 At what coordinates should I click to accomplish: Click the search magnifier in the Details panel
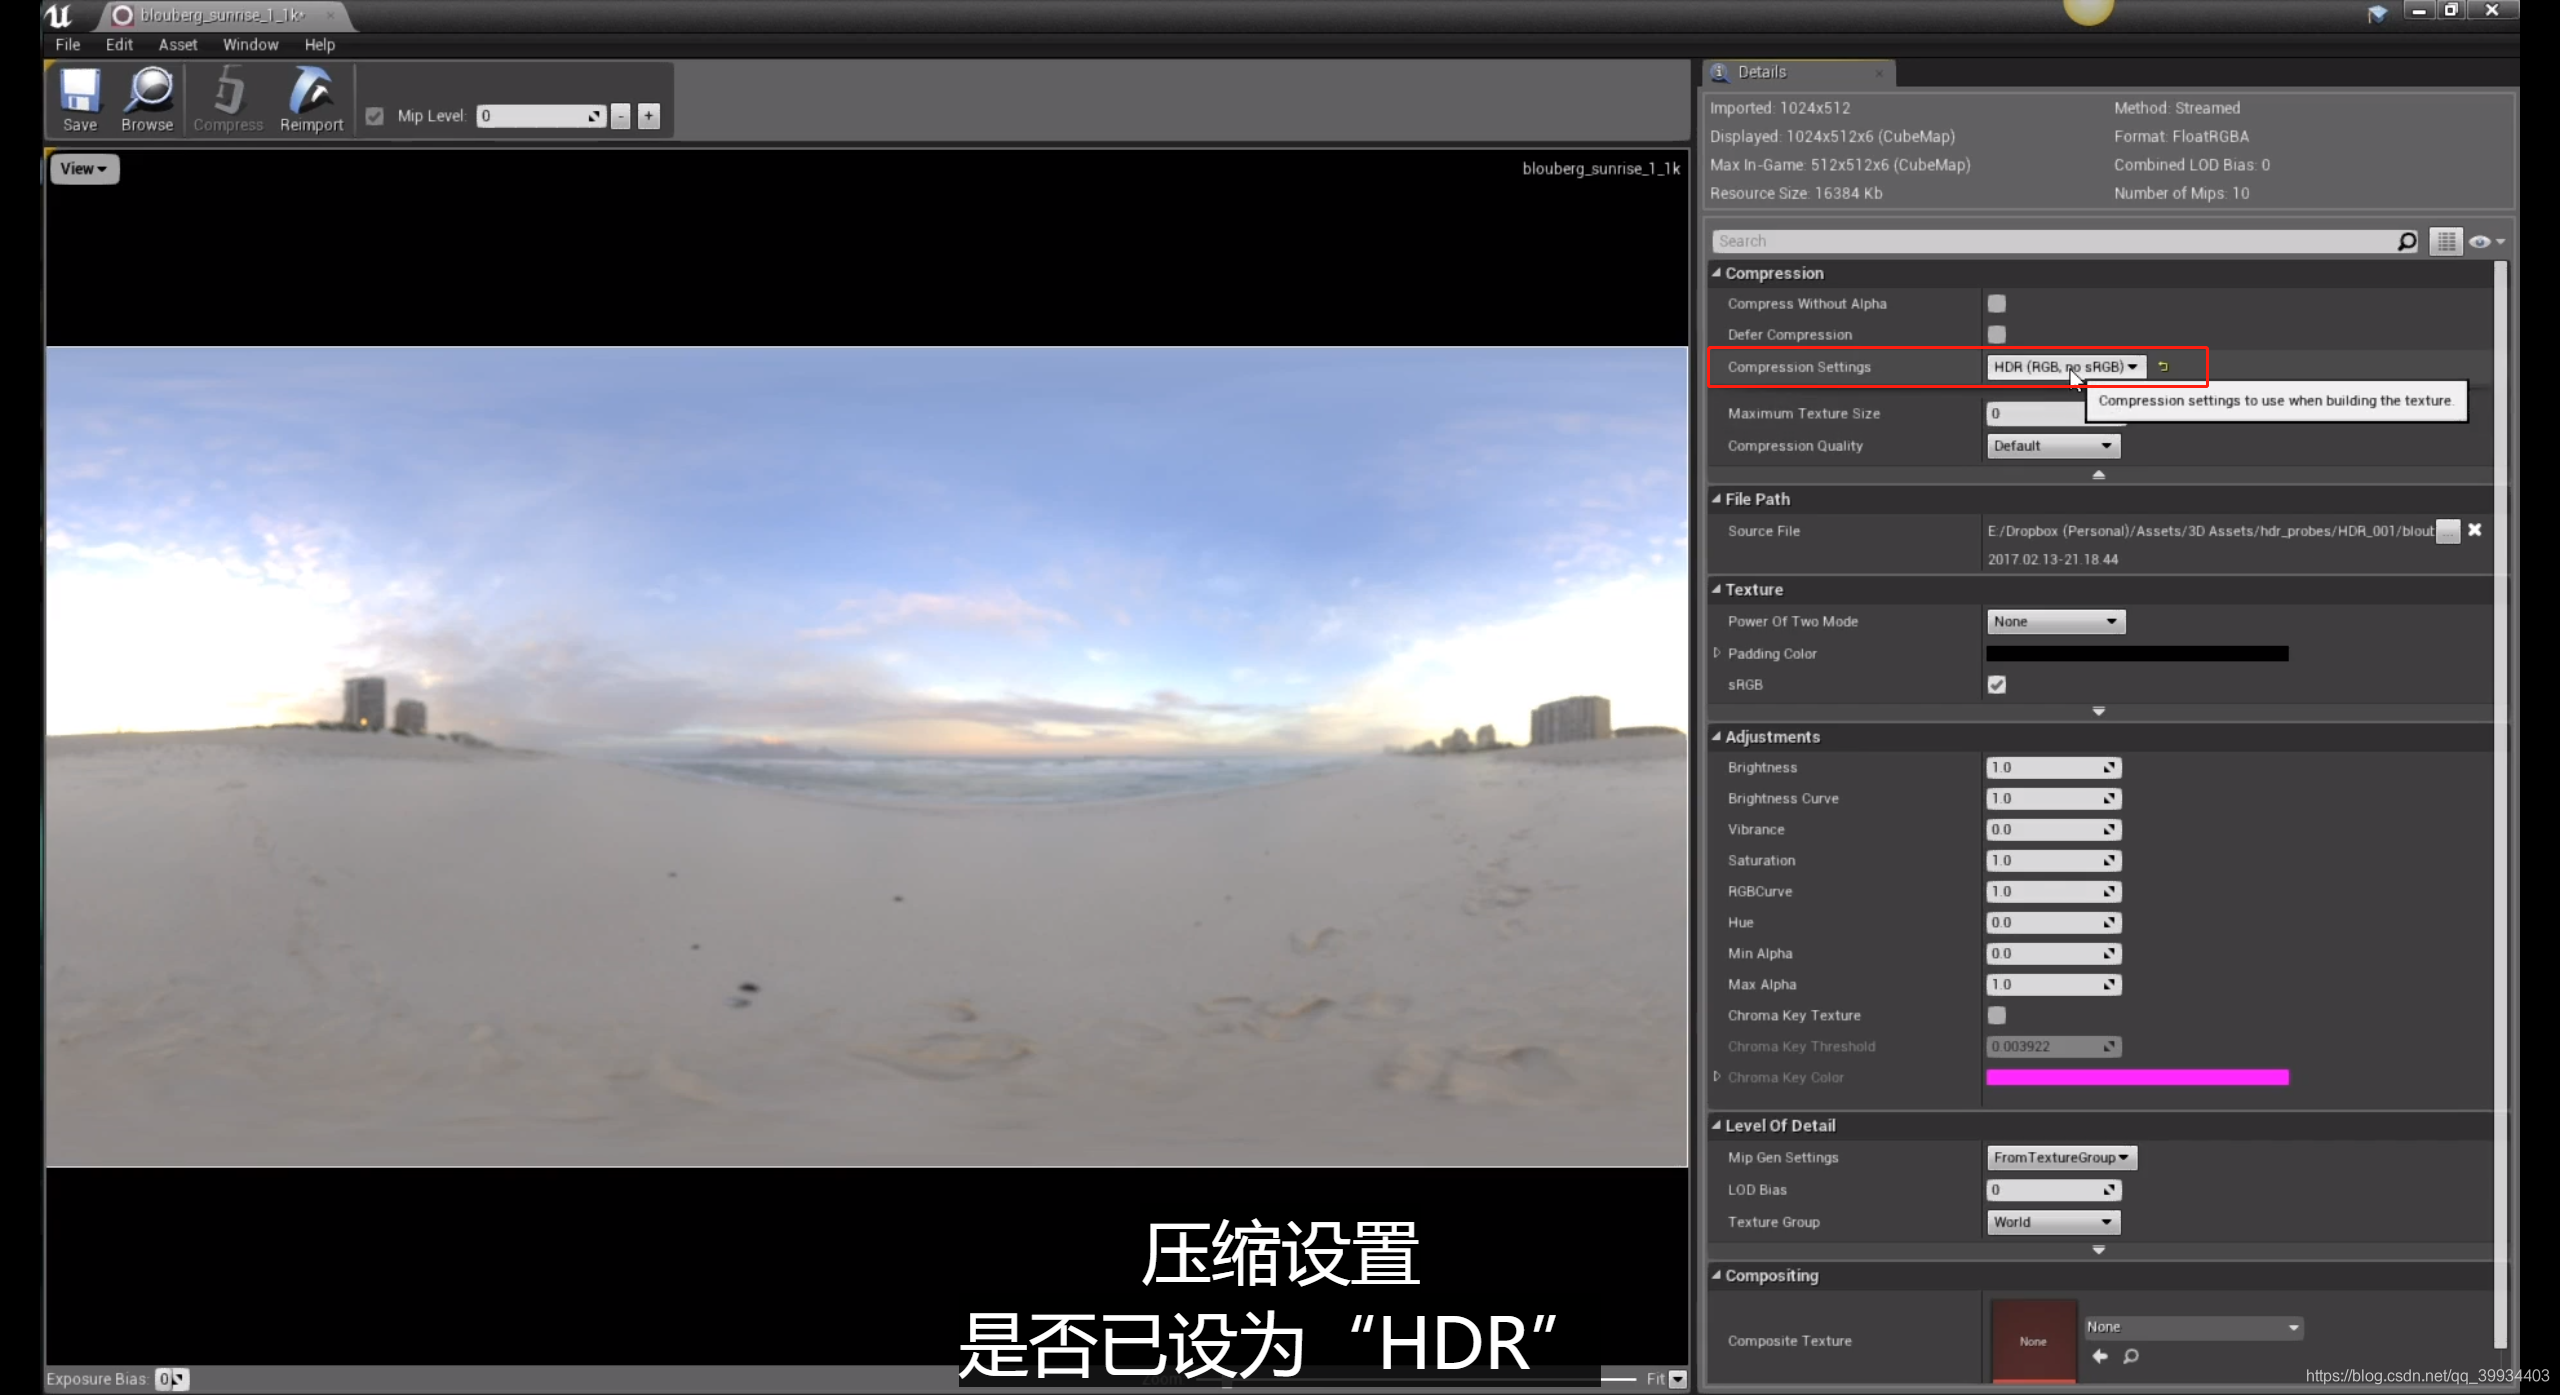click(2406, 241)
